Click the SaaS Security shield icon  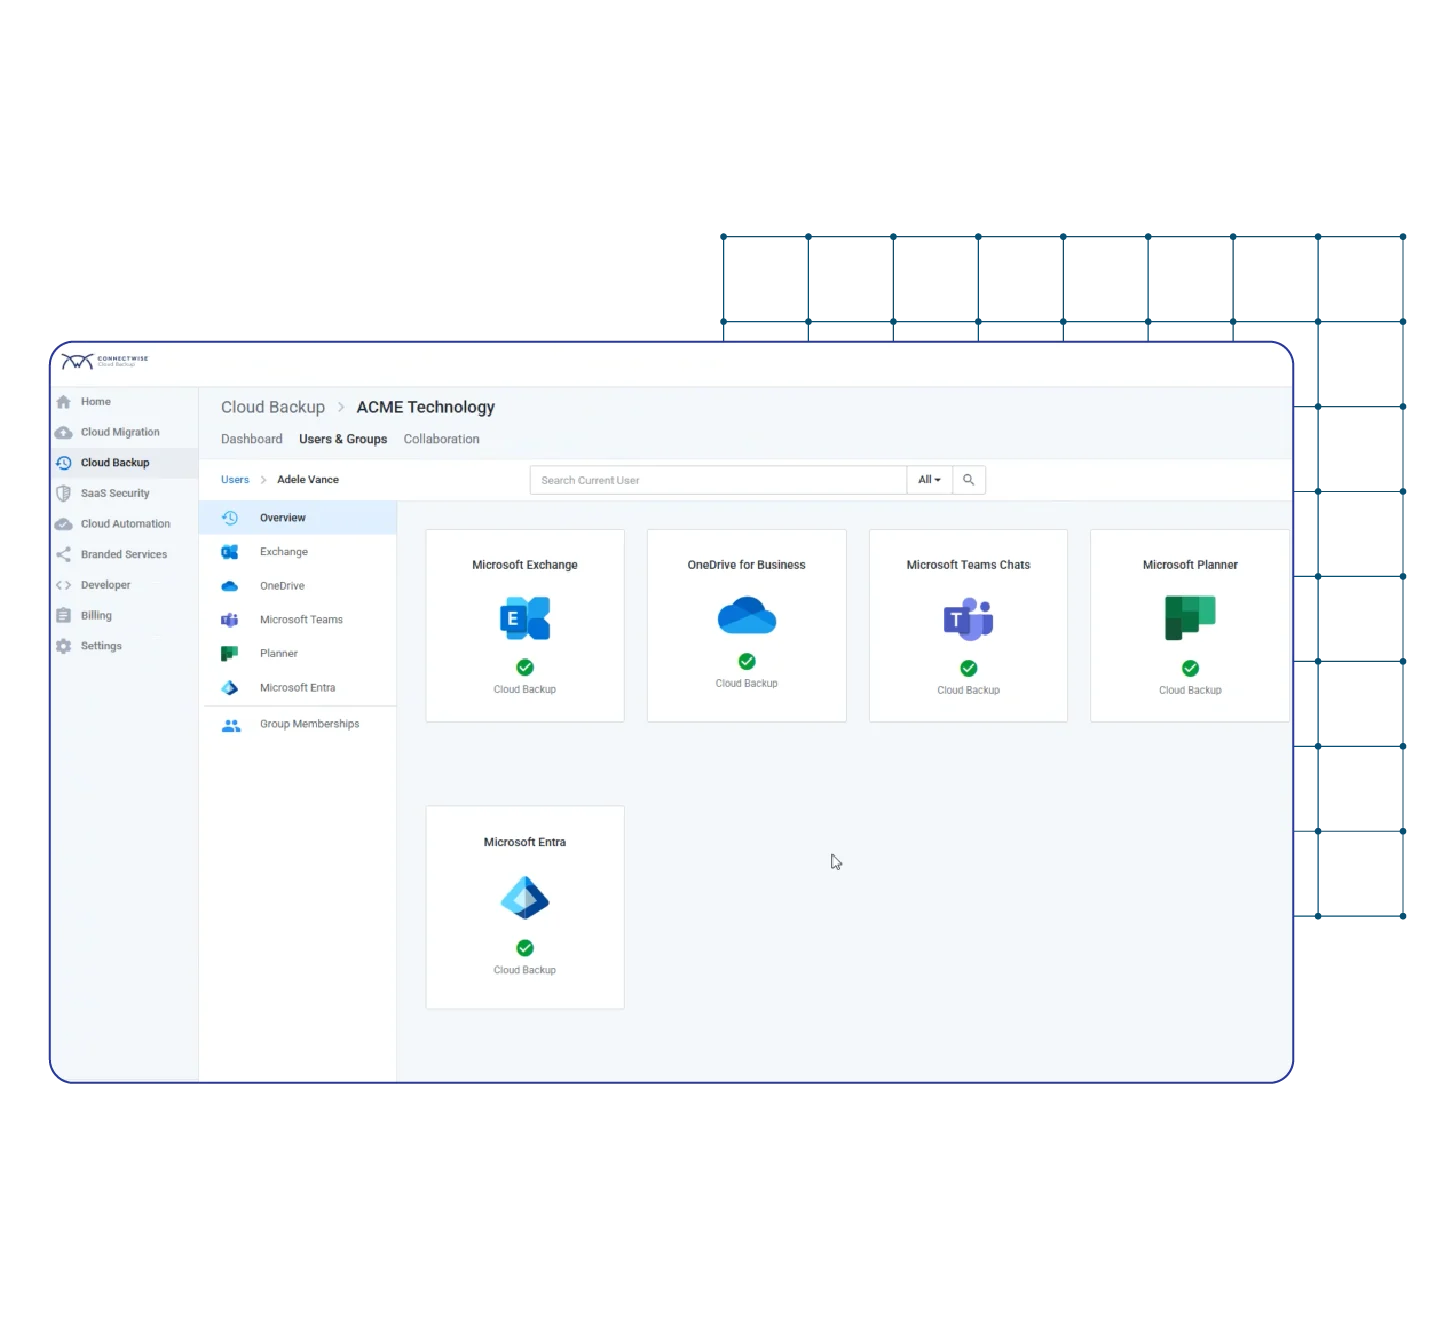tap(64, 494)
